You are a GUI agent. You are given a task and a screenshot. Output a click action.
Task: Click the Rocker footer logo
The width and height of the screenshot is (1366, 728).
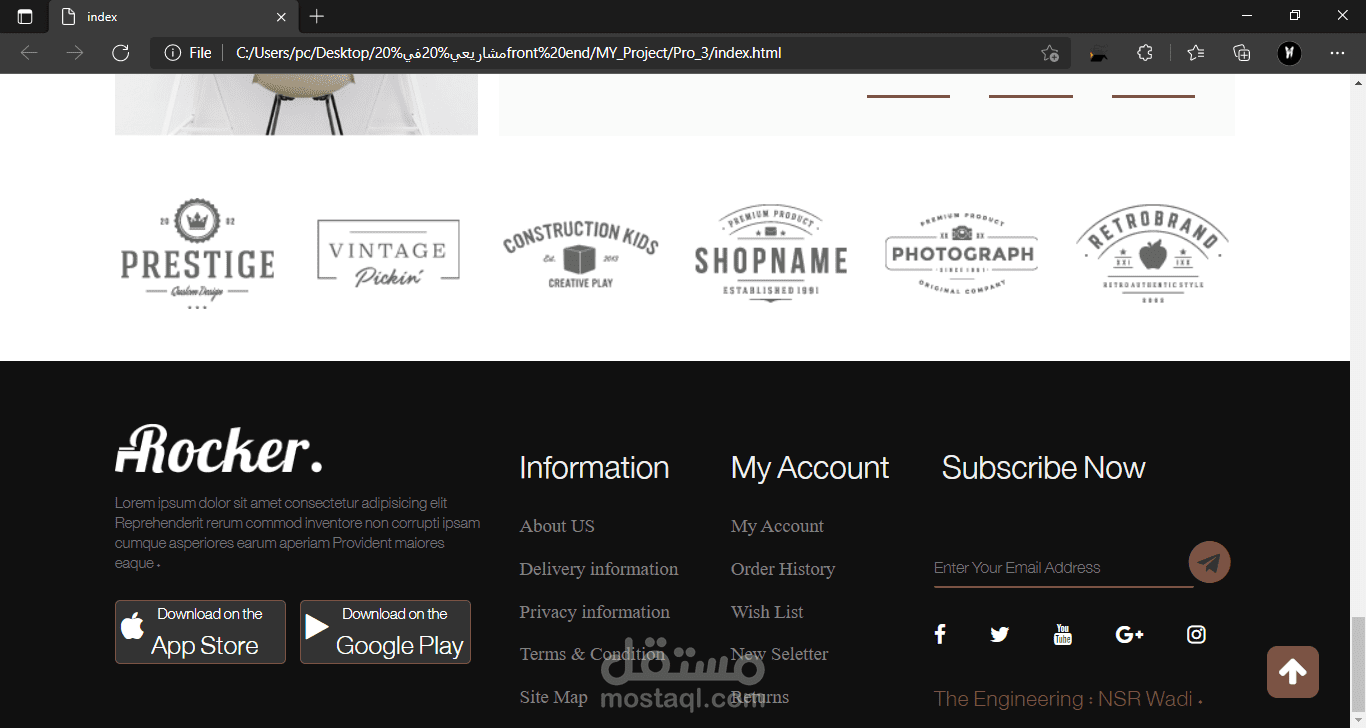[x=219, y=449]
